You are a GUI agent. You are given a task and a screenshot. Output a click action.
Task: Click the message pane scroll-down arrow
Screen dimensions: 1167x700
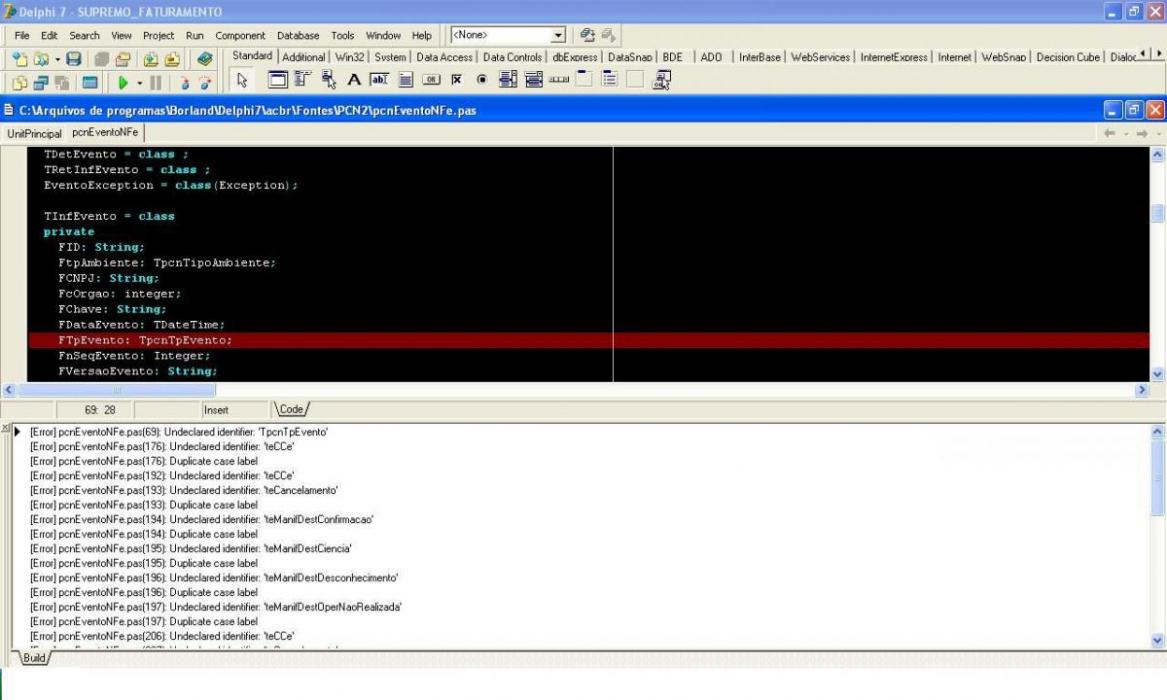1157,640
